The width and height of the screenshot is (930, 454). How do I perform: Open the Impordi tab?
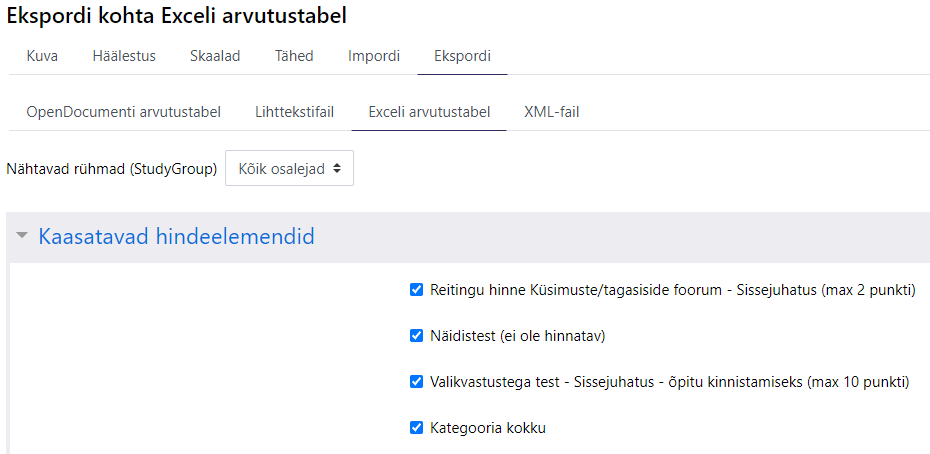pyautogui.click(x=374, y=56)
